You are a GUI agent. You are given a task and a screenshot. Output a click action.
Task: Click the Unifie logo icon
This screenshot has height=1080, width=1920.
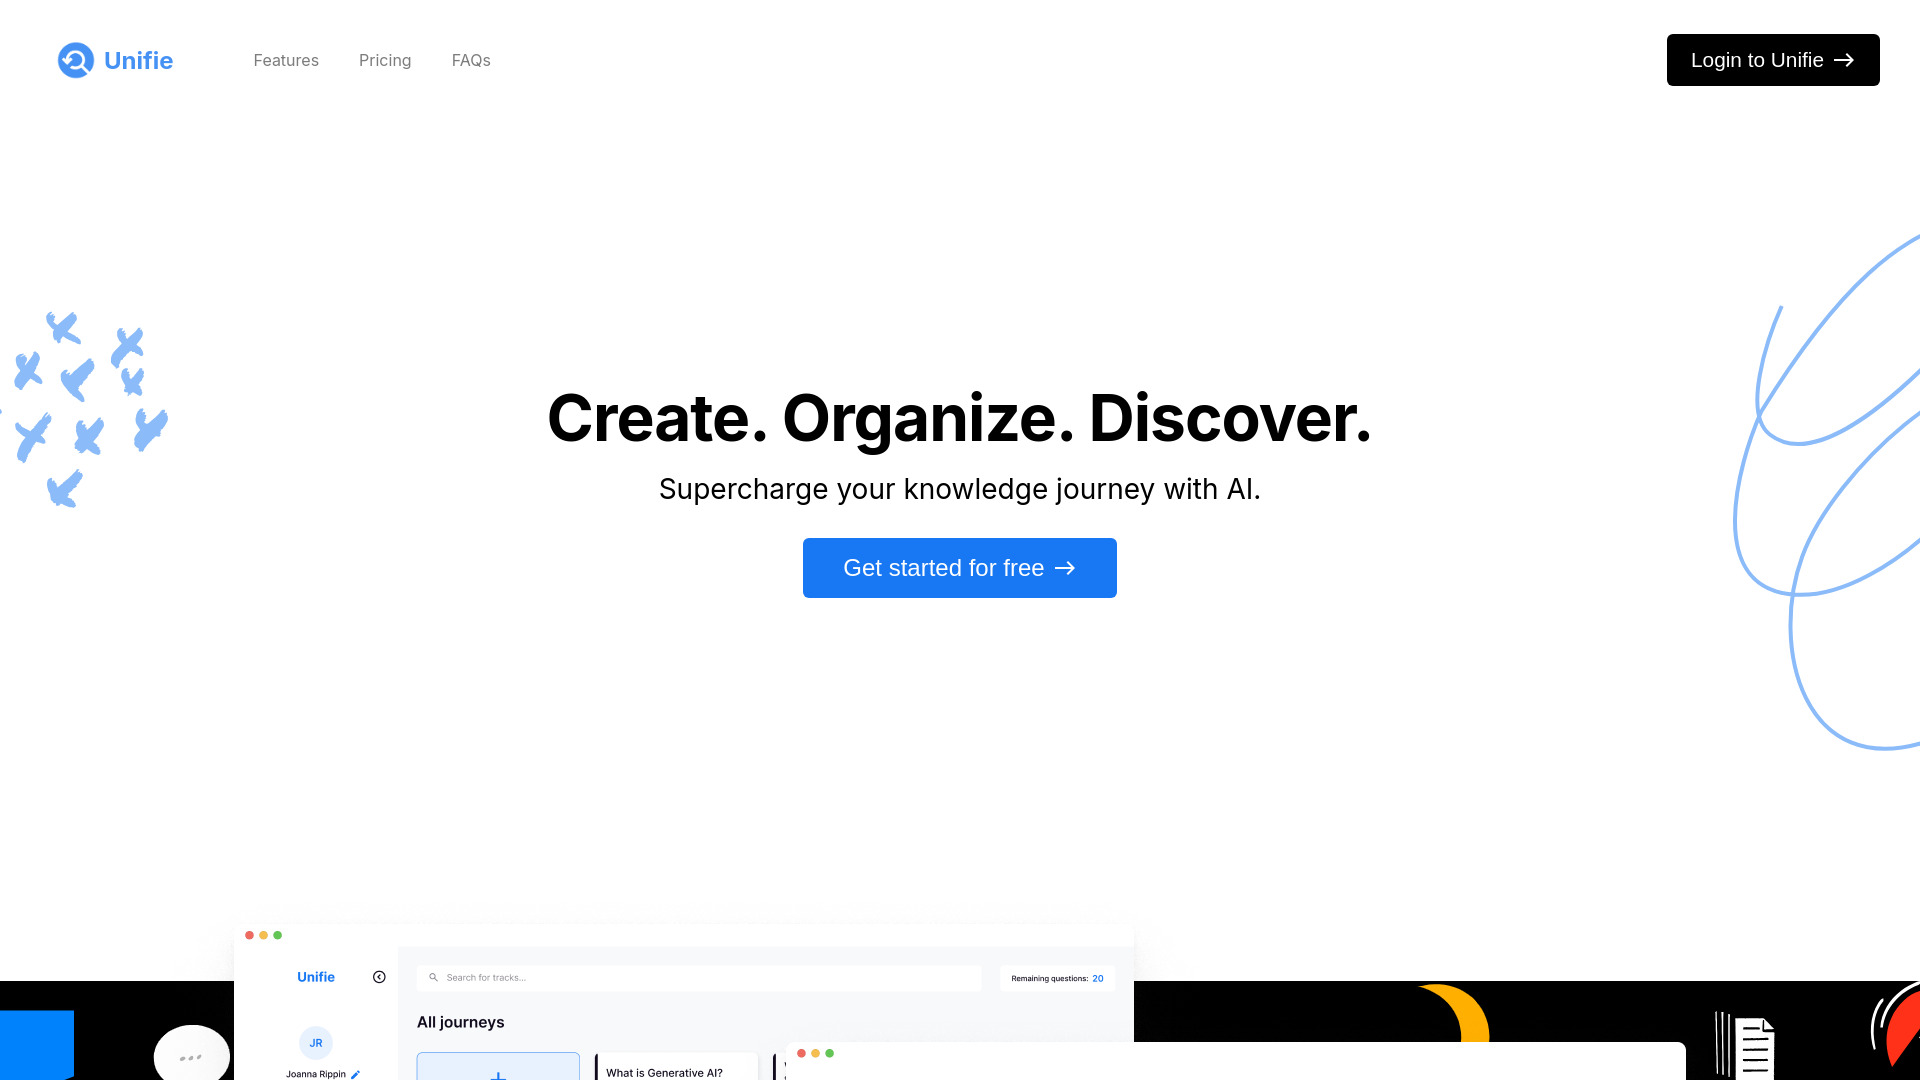75,59
